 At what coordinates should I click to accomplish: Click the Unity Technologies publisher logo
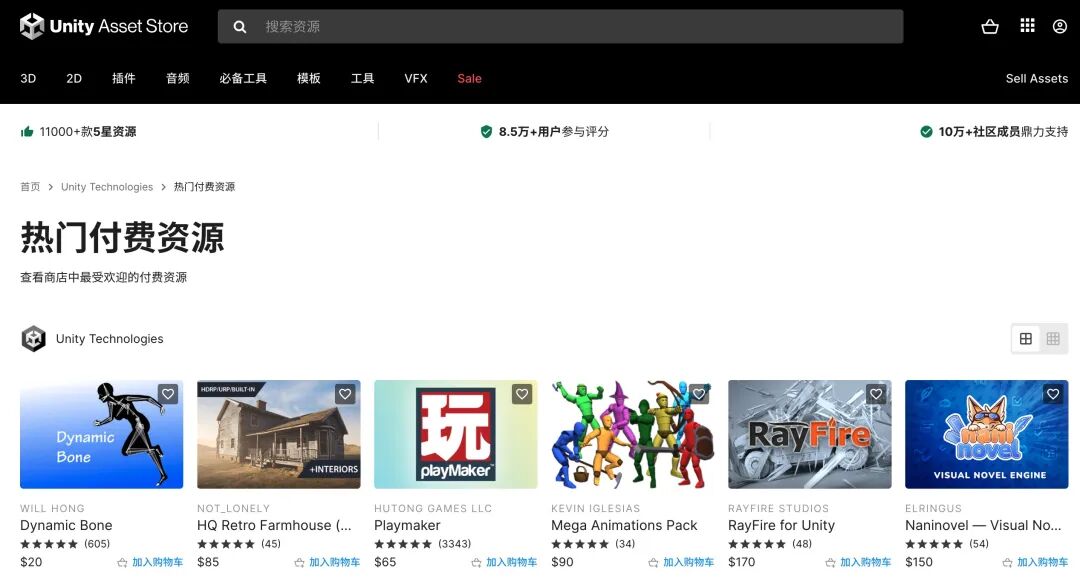pyautogui.click(x=33, y=339)
